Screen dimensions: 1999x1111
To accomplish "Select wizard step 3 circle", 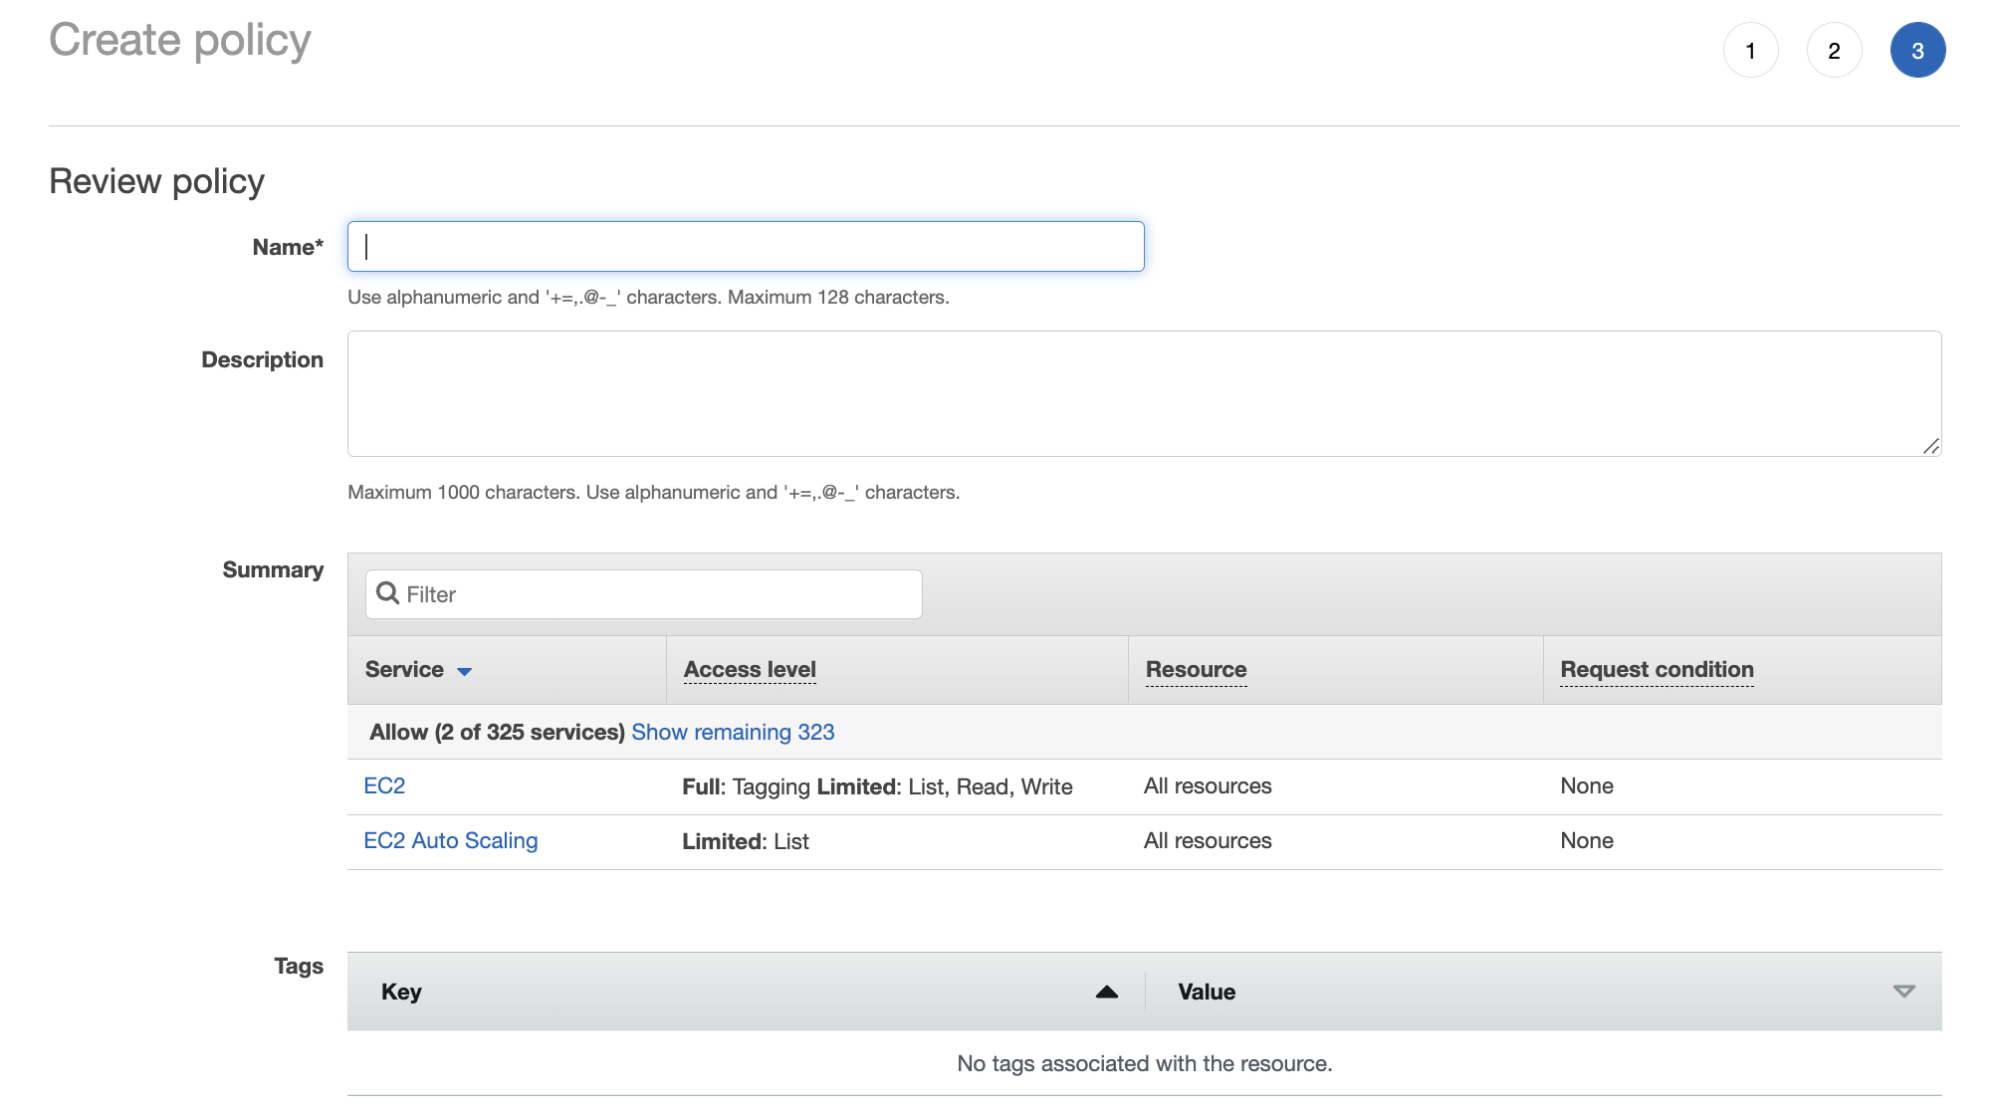I will (x=1917, y=50).
